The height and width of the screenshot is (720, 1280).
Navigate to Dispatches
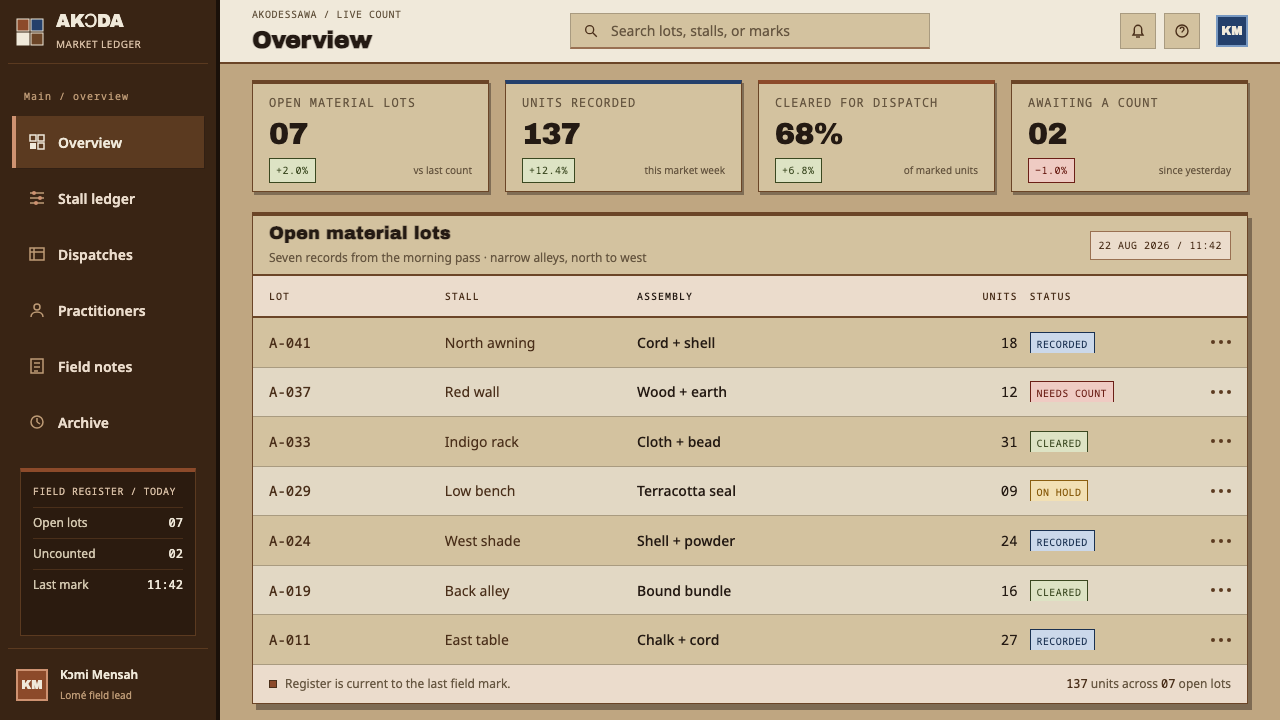pos(108,254)
